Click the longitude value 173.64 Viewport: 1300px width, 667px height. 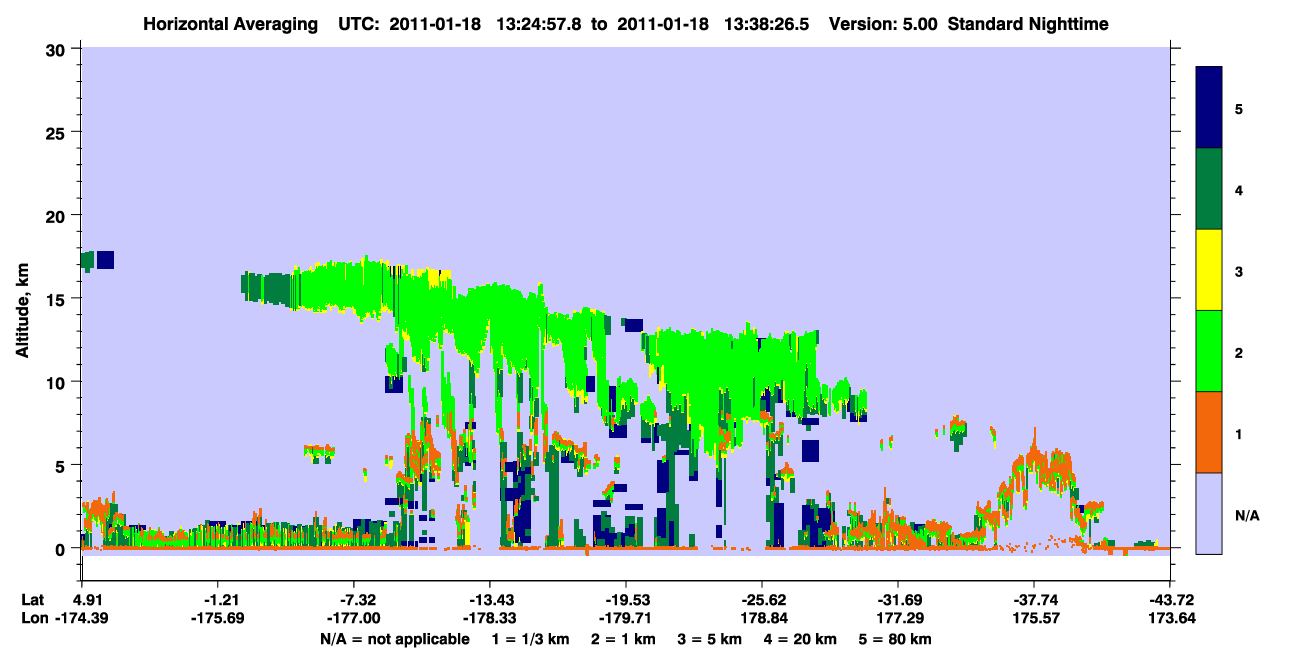[x=1170, y=619]
